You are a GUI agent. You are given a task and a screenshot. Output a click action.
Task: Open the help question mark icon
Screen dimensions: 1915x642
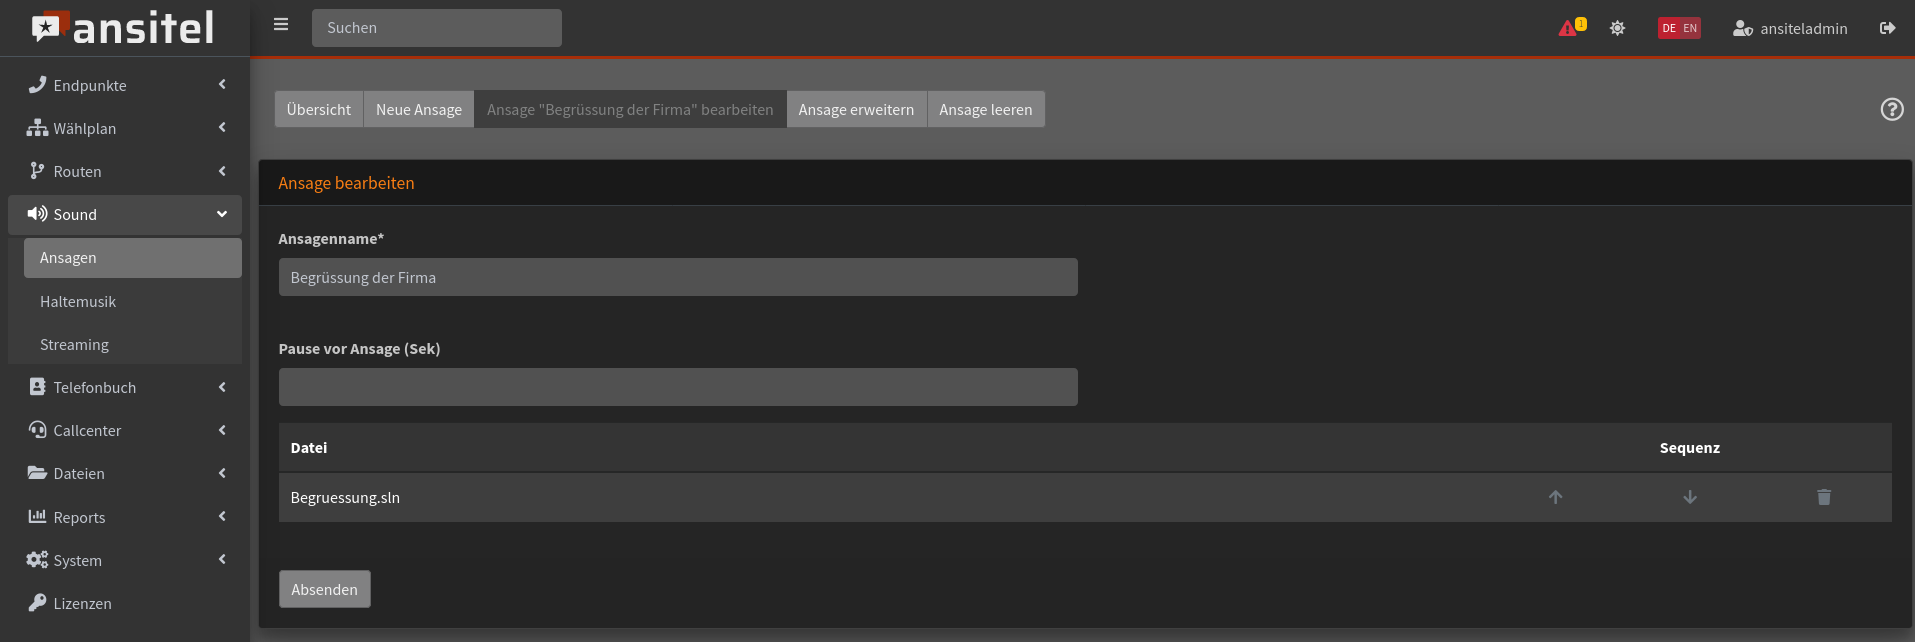[1891, 110]
